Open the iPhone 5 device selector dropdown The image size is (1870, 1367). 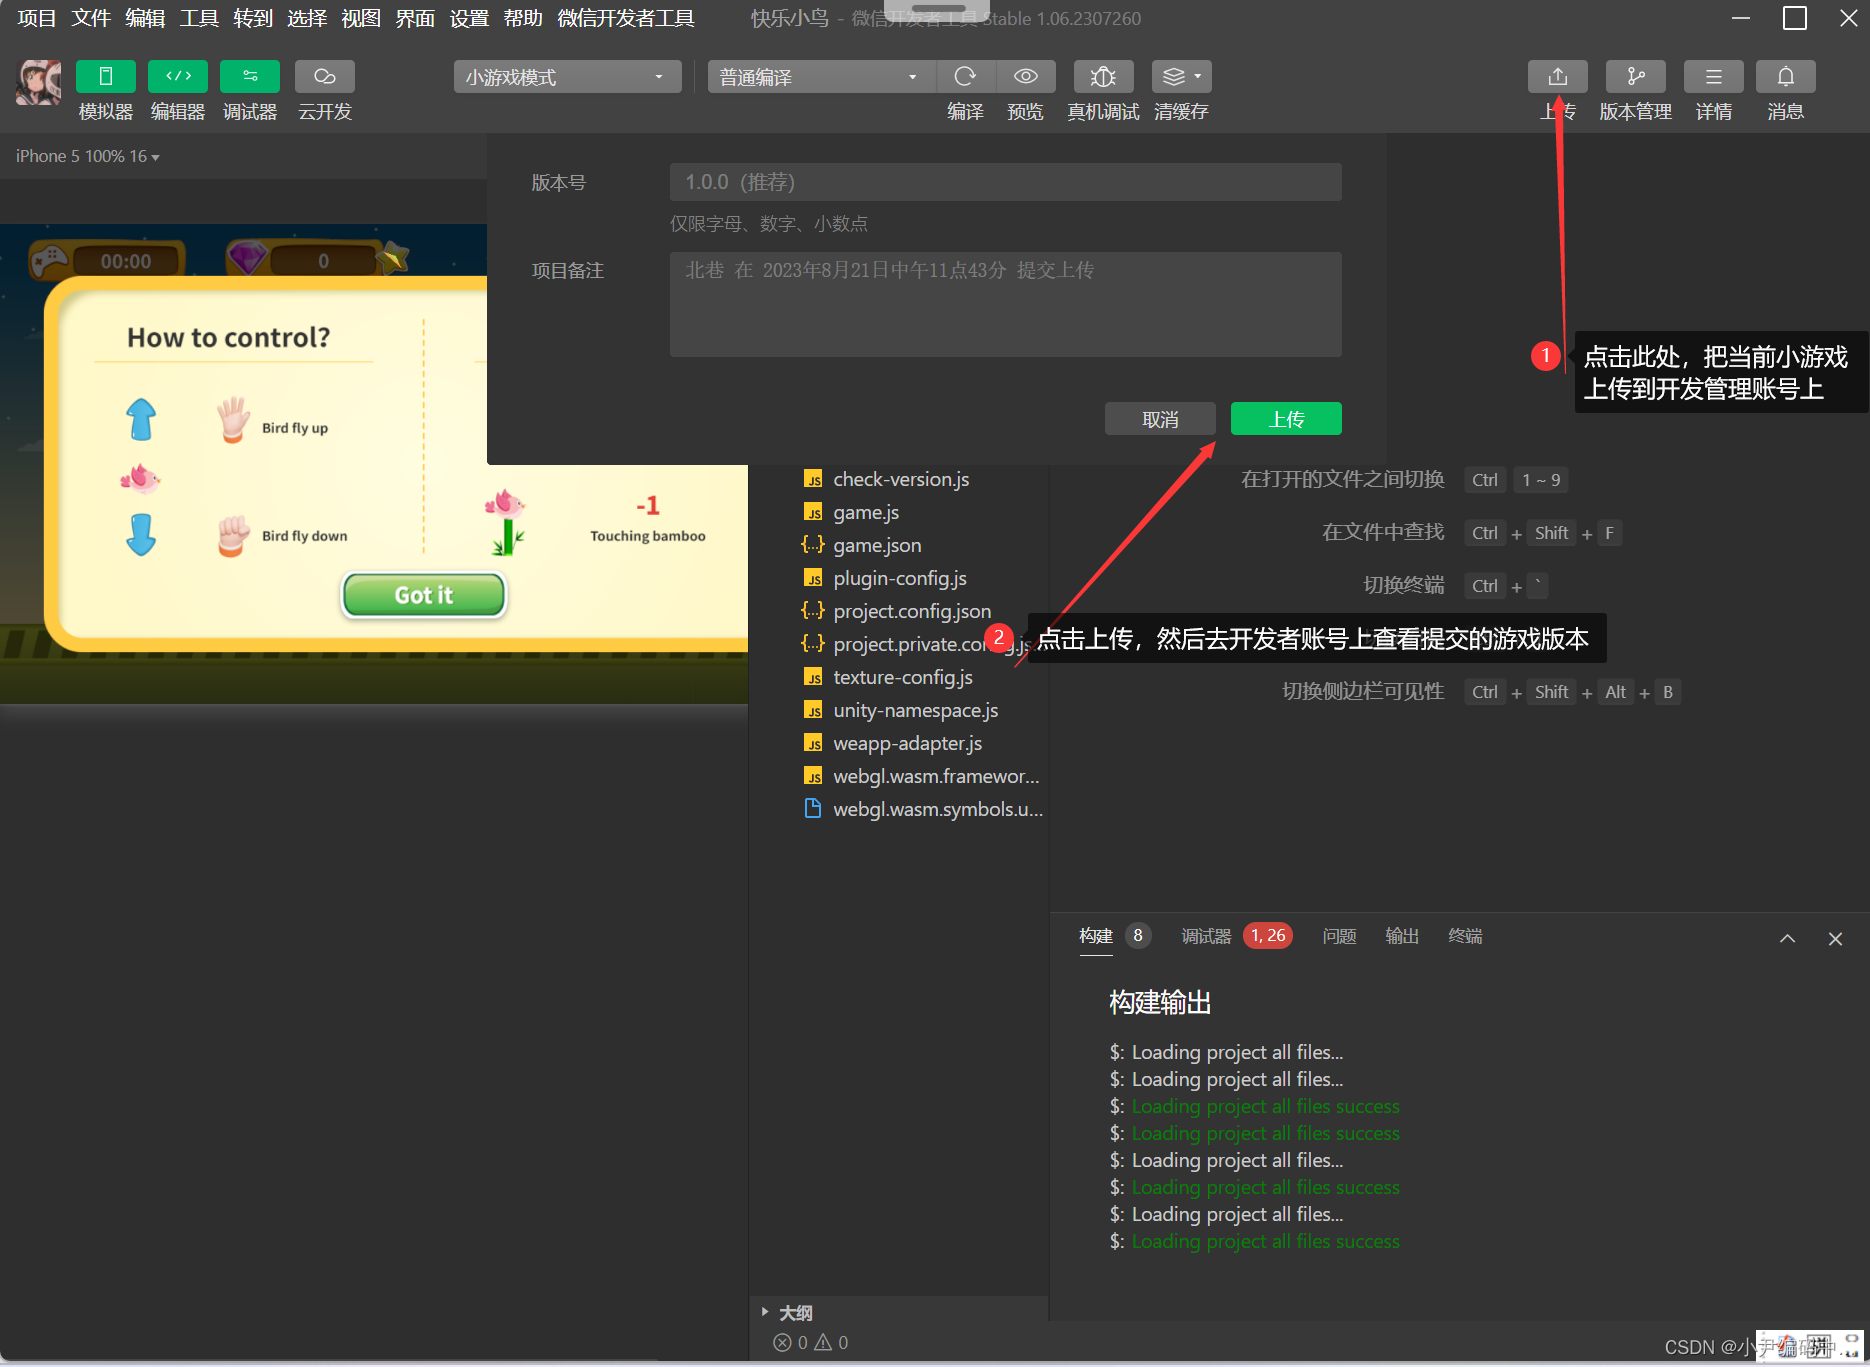coord(87,156)
